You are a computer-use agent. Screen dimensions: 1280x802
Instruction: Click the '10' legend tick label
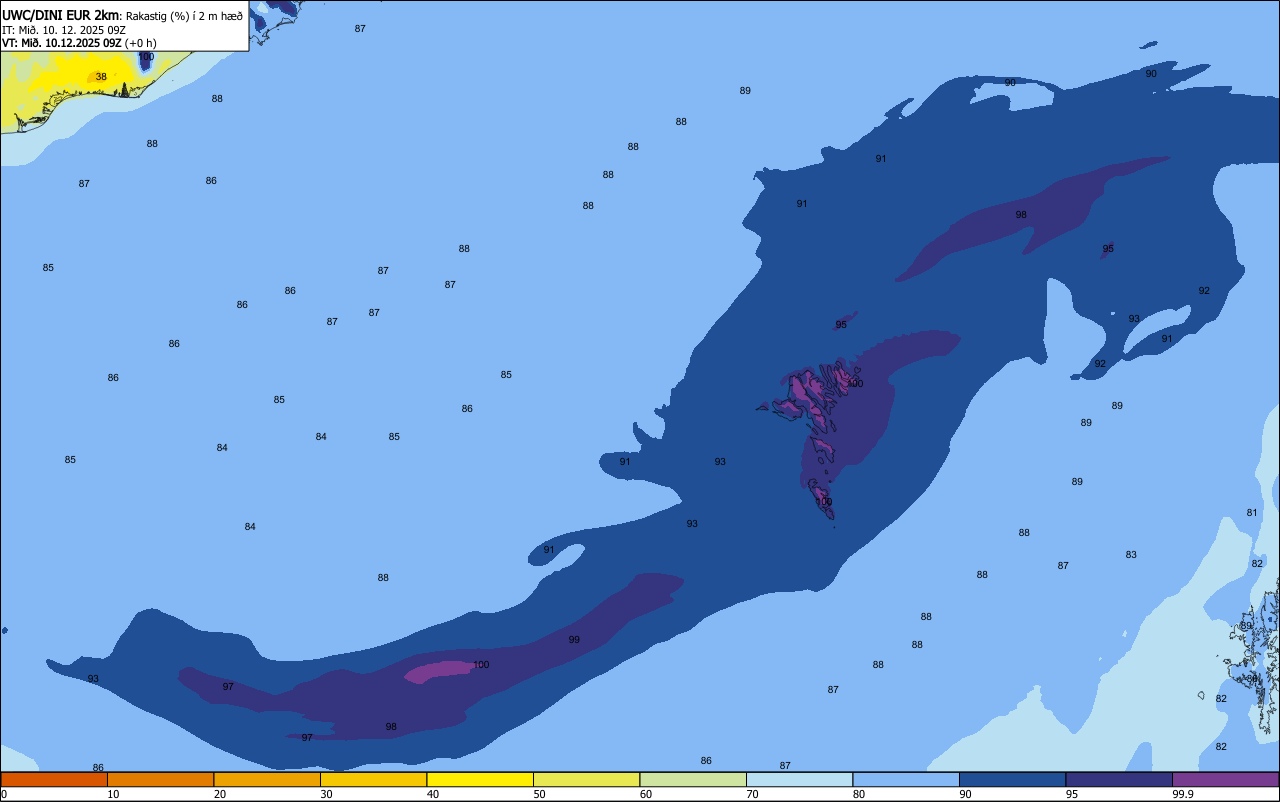pos(113,794)
